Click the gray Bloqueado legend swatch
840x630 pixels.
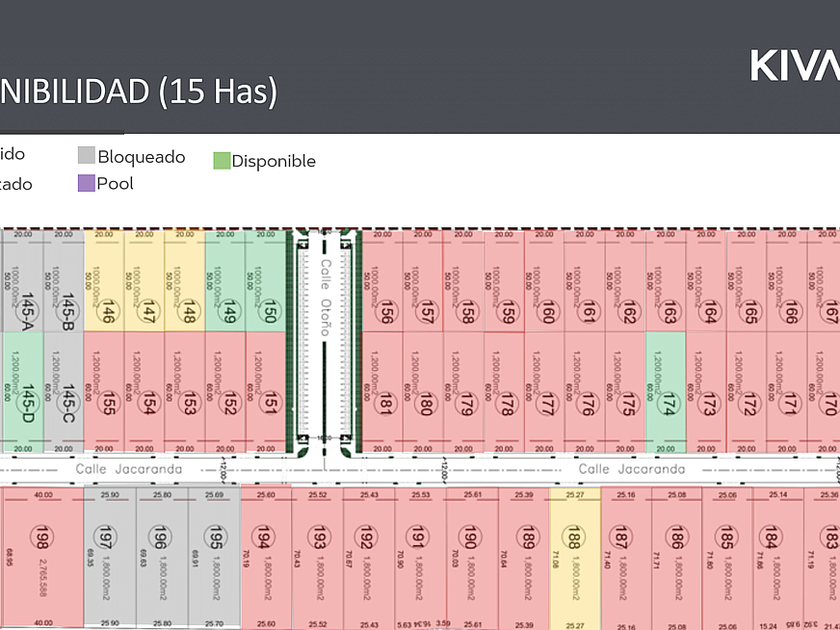(x=86, y=155)
